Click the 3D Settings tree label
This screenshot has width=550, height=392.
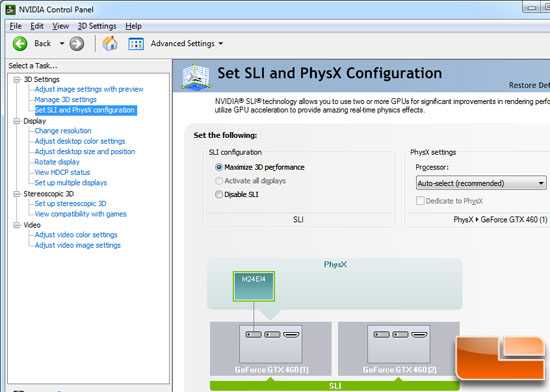click(x=41, y=80)
